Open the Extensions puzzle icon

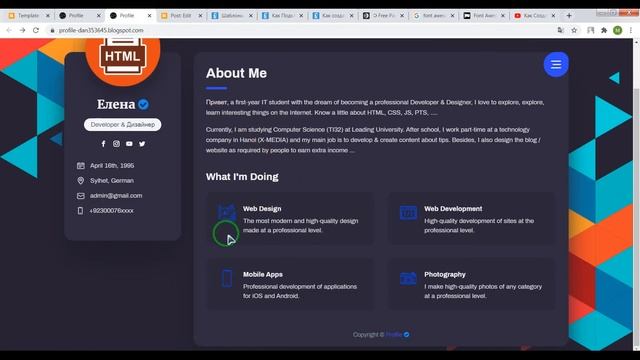[x=604, y=30]
